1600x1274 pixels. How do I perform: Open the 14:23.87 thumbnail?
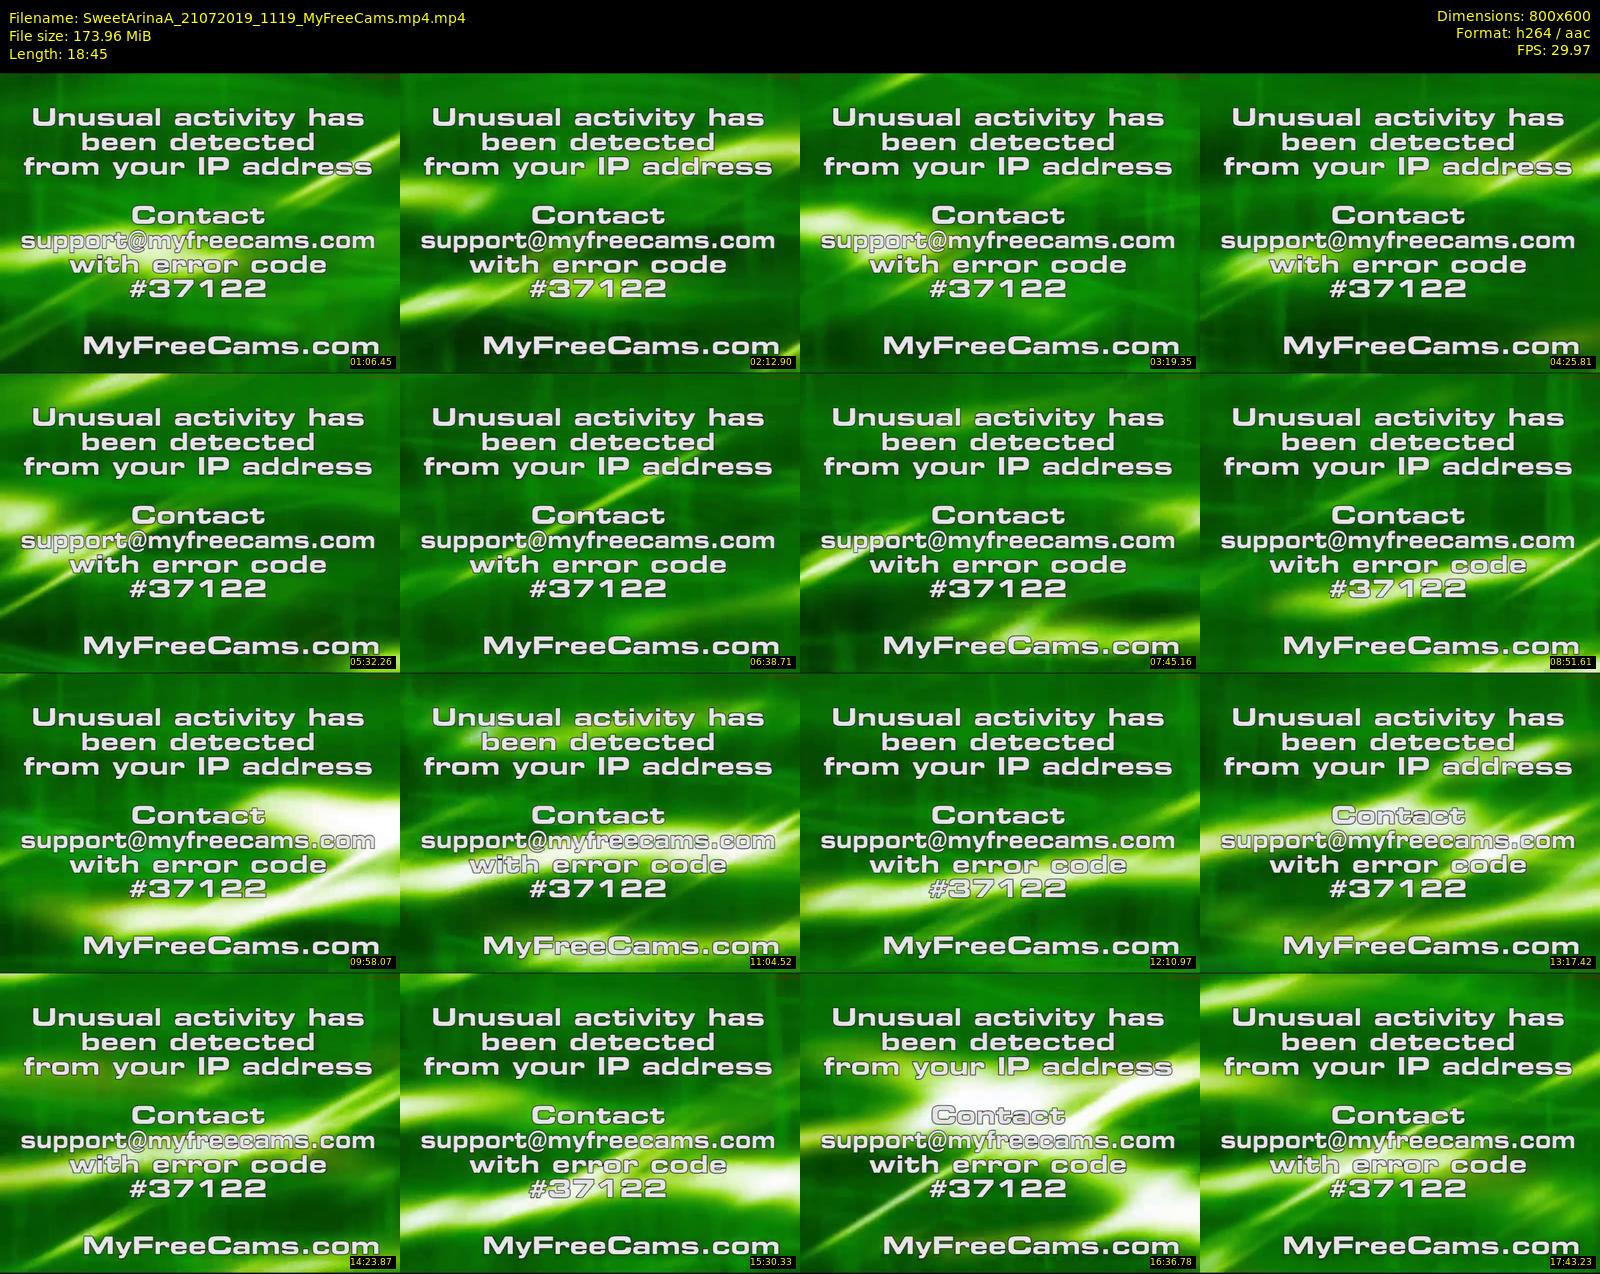tap(199, 1122)
